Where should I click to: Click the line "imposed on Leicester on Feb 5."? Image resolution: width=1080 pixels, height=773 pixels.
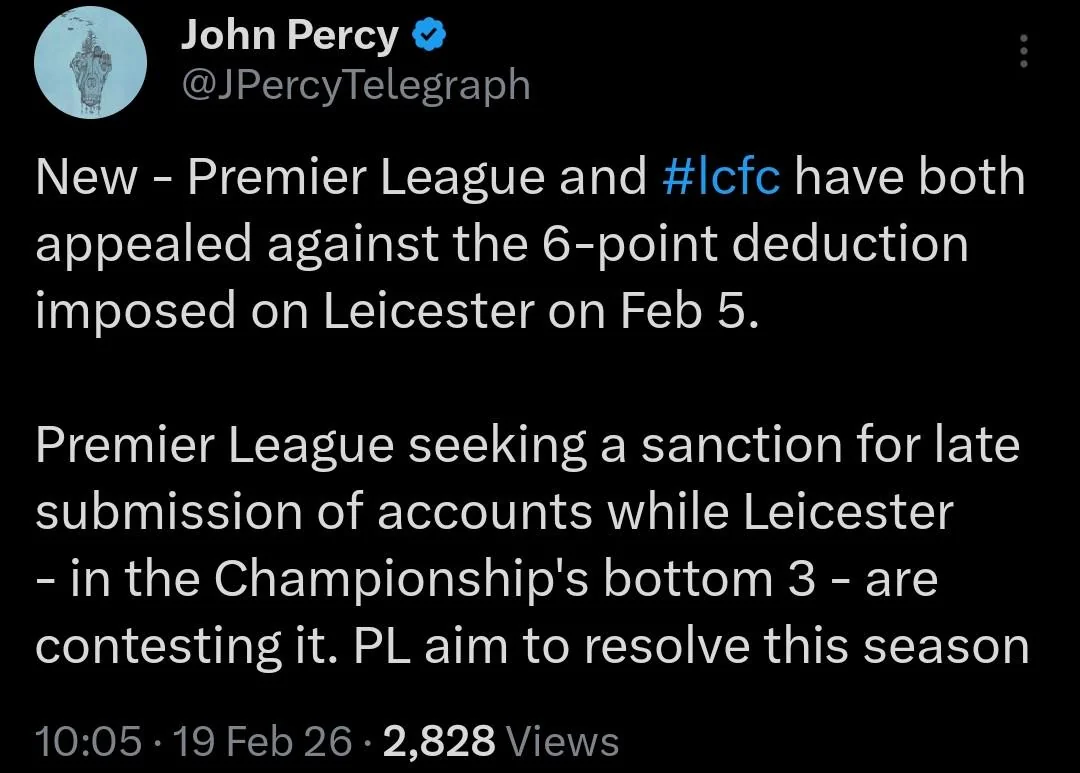(x=397, y=311)
